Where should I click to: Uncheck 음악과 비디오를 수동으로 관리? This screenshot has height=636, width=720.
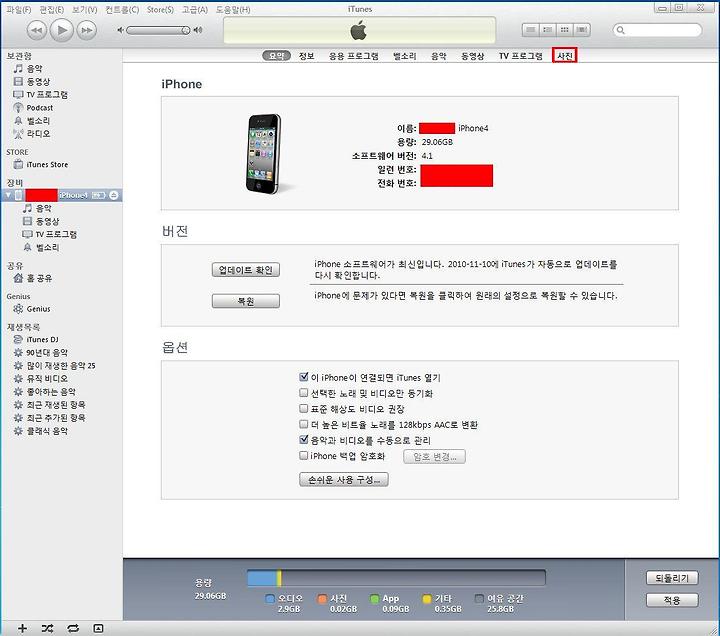(304, 439)
